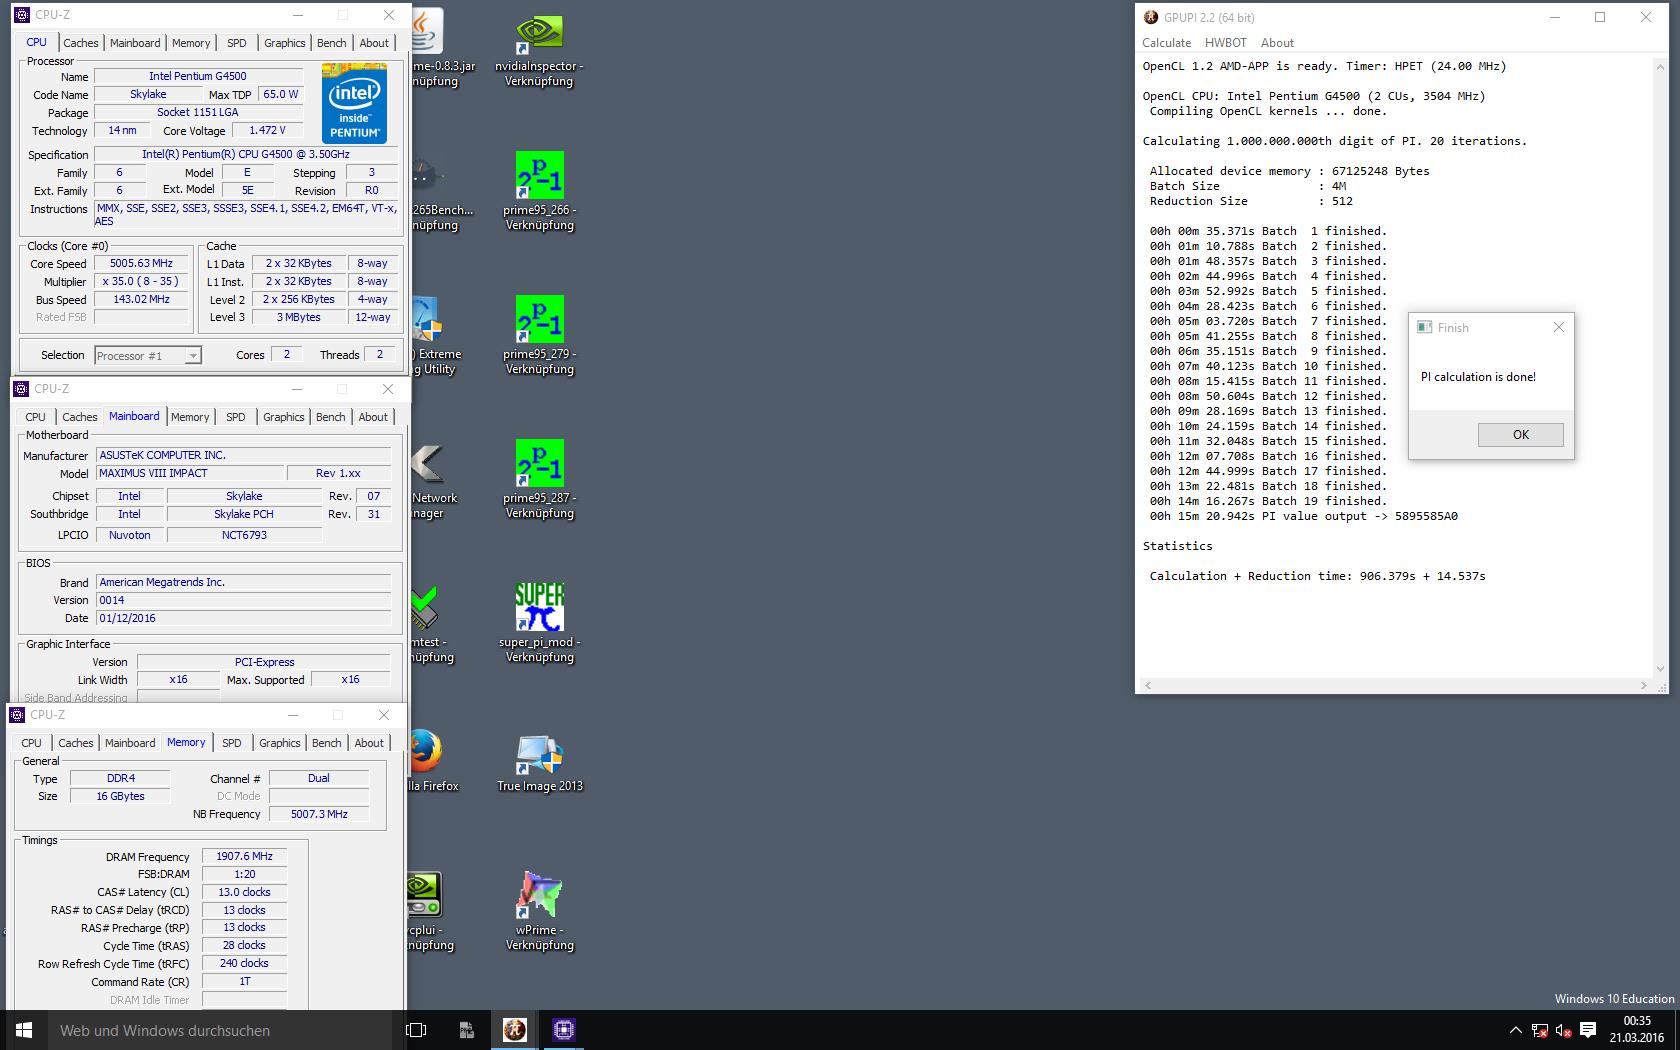Click the Intel Pentium logo in CPU-Z
Image resolution: width=1680 pixels, height=1050 pixels.
coord(354,103)
